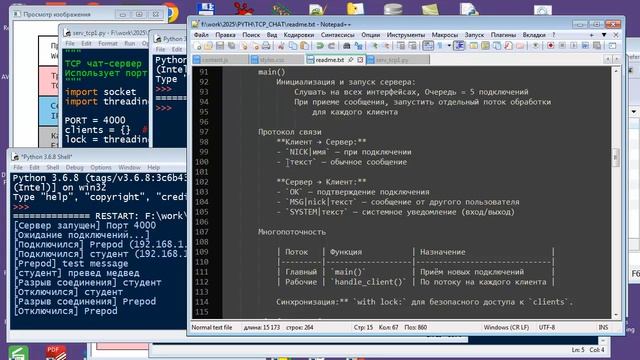Click the scroll-up arrow of Notepad++ editor
This screenshot has width=640, height=360.
click(x=616, y=71)
